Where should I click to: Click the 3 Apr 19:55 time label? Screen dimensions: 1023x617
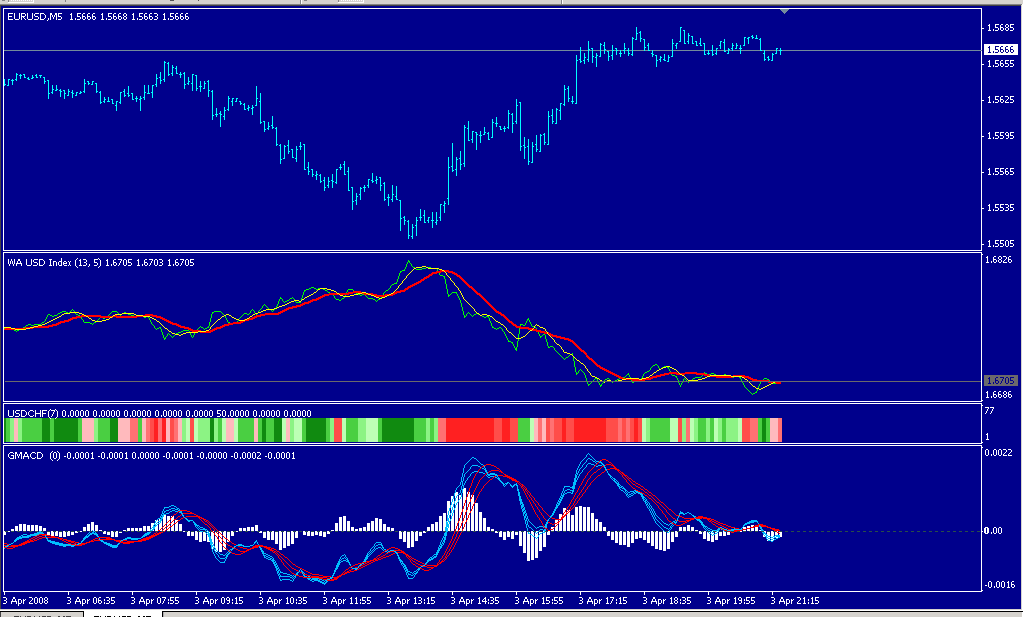point(731,600)
